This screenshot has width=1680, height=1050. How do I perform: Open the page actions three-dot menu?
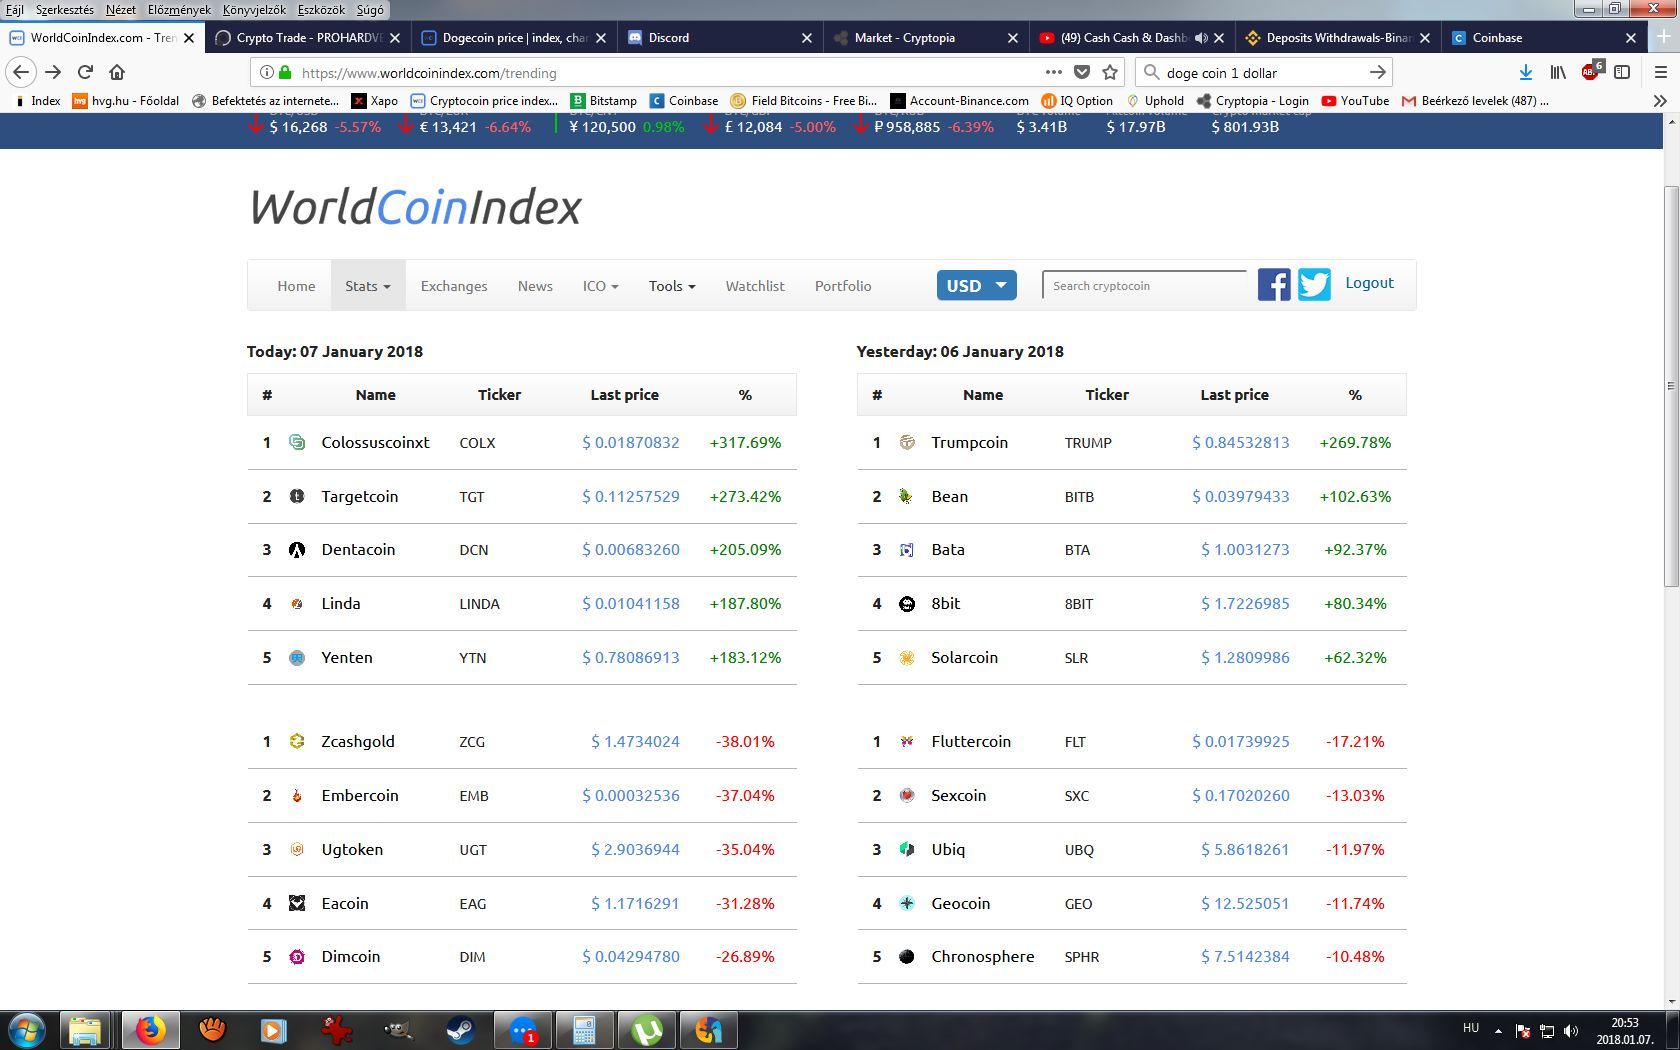(1054, 72)
